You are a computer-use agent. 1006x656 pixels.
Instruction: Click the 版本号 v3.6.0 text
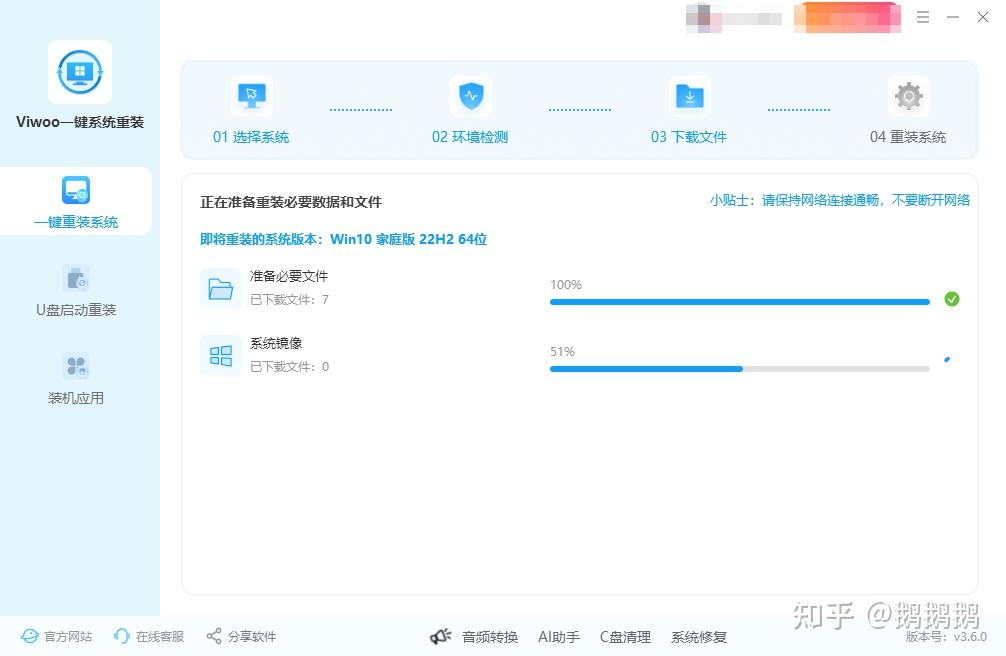pyautogui.click(x=946, y=637)
